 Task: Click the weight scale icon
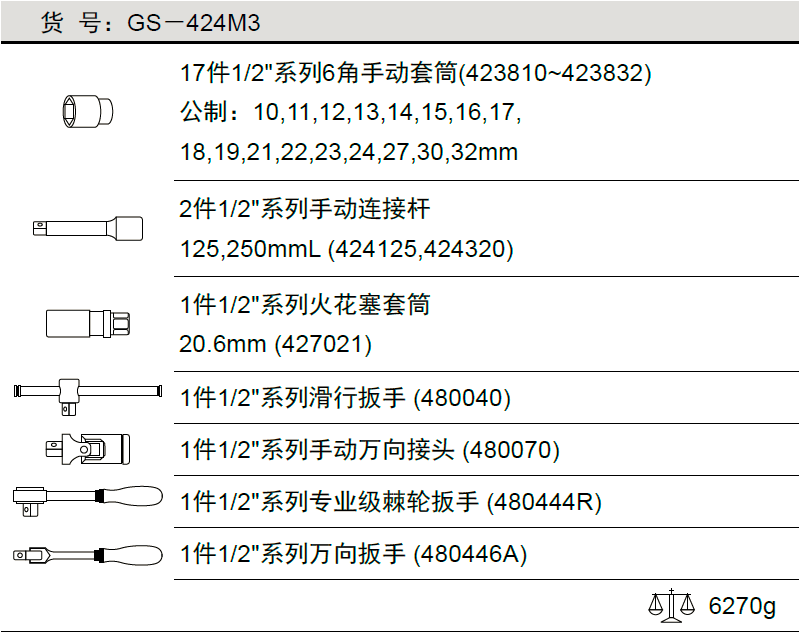[x=670, y=604]
